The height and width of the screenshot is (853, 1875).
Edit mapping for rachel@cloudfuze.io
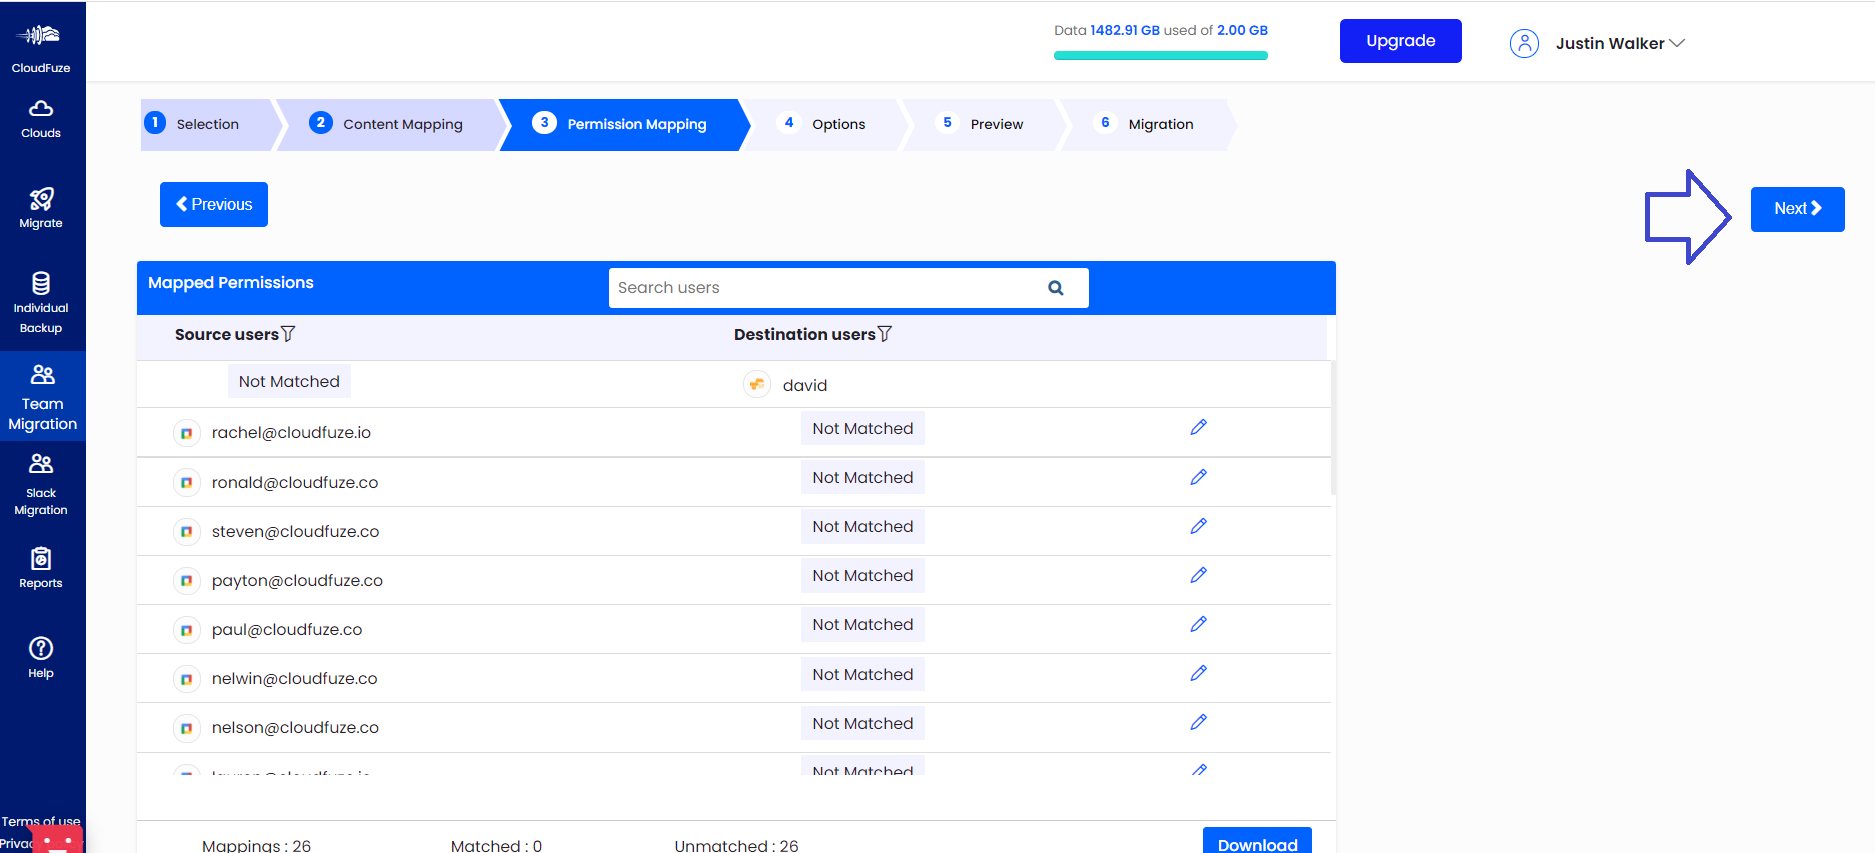(x=1198, y=428)
